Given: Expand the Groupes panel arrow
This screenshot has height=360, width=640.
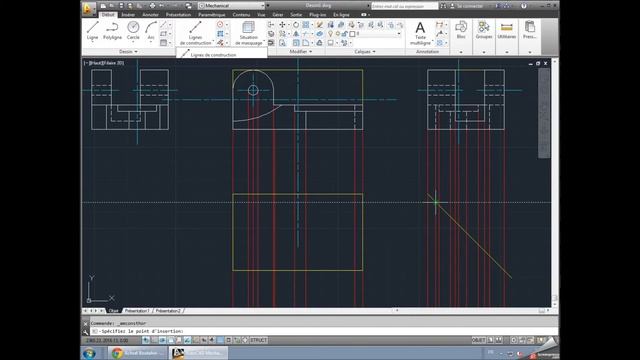Looking at the screenshot, I should pos(484,52).
